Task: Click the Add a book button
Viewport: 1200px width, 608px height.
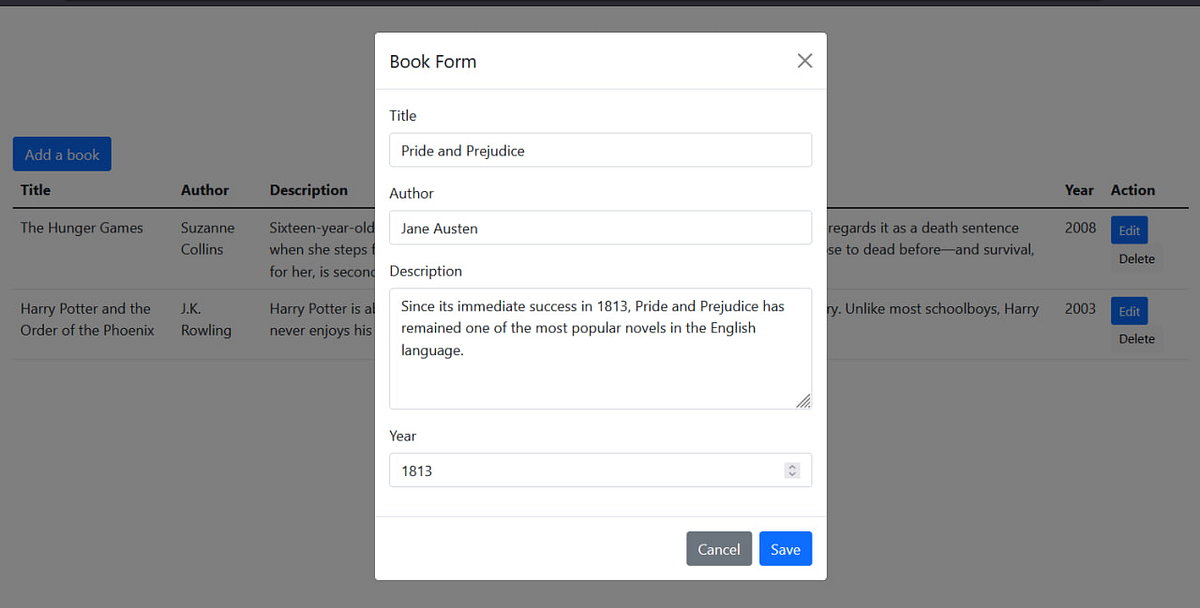Action: pyautogui.click(x=62, y=153)
